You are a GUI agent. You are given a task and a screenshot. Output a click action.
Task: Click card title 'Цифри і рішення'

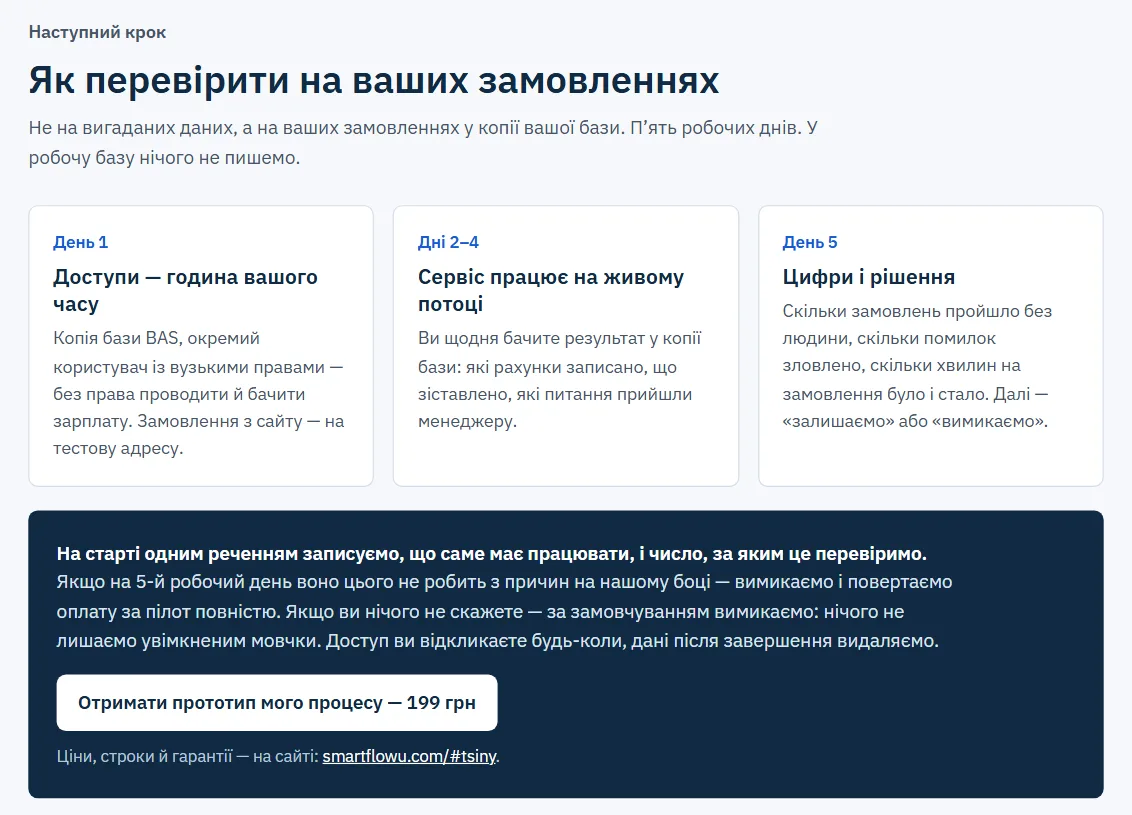coord(868,277)
